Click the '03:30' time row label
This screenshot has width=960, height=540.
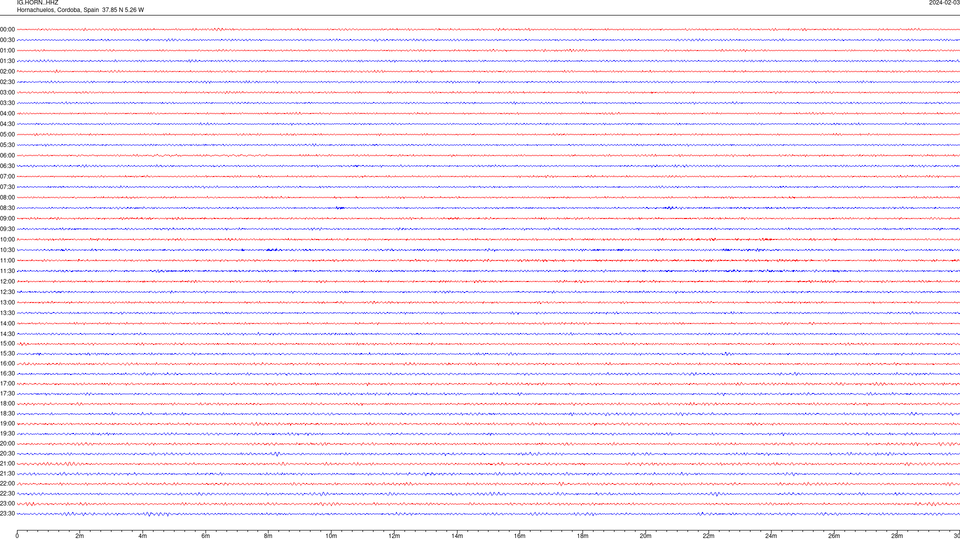[7, 103]
